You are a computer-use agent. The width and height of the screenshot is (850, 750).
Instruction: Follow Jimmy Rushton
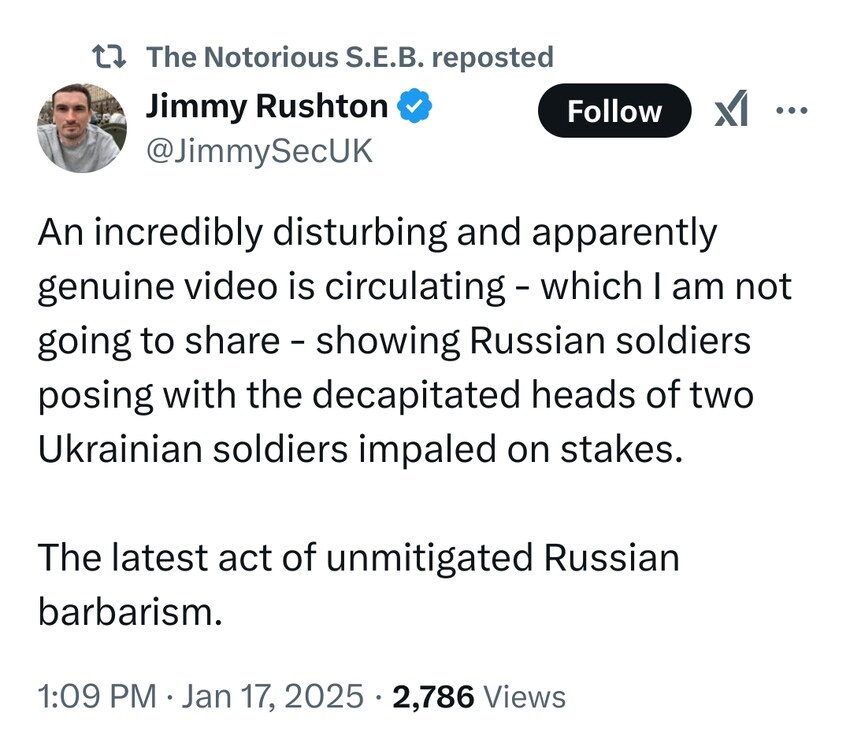pos(614,111)
